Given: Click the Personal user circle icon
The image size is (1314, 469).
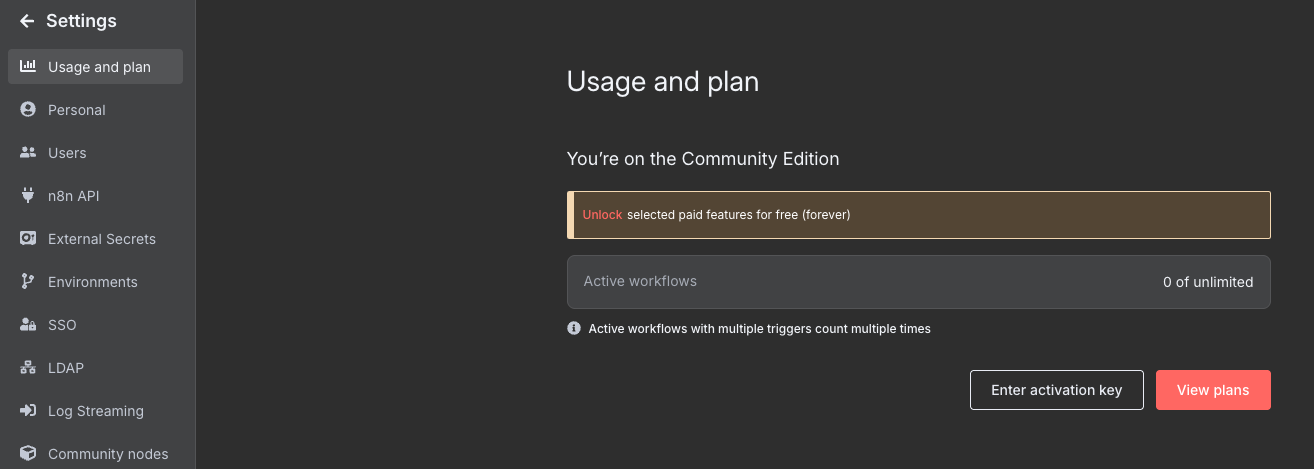Looking at the screenshot, I should pos(28,110).
